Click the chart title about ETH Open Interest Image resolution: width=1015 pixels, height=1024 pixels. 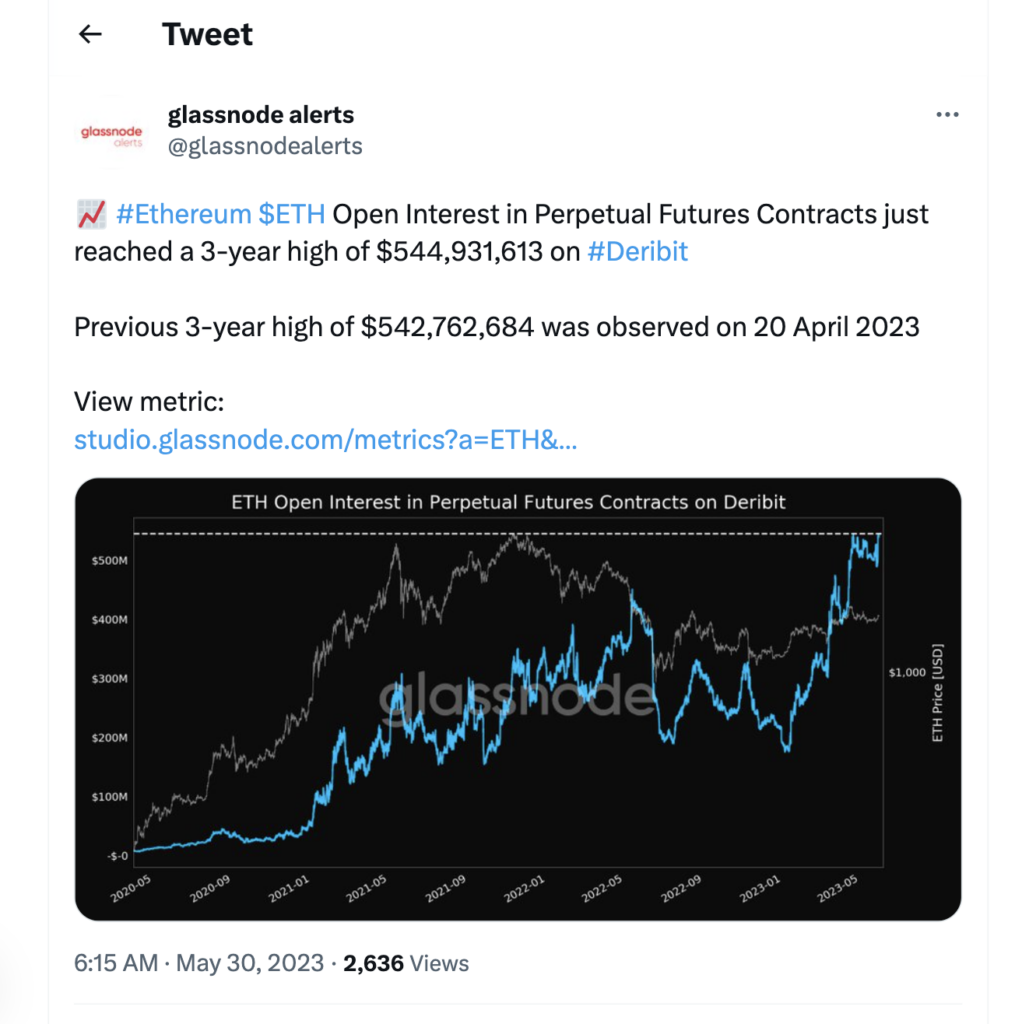pos(508,502)
